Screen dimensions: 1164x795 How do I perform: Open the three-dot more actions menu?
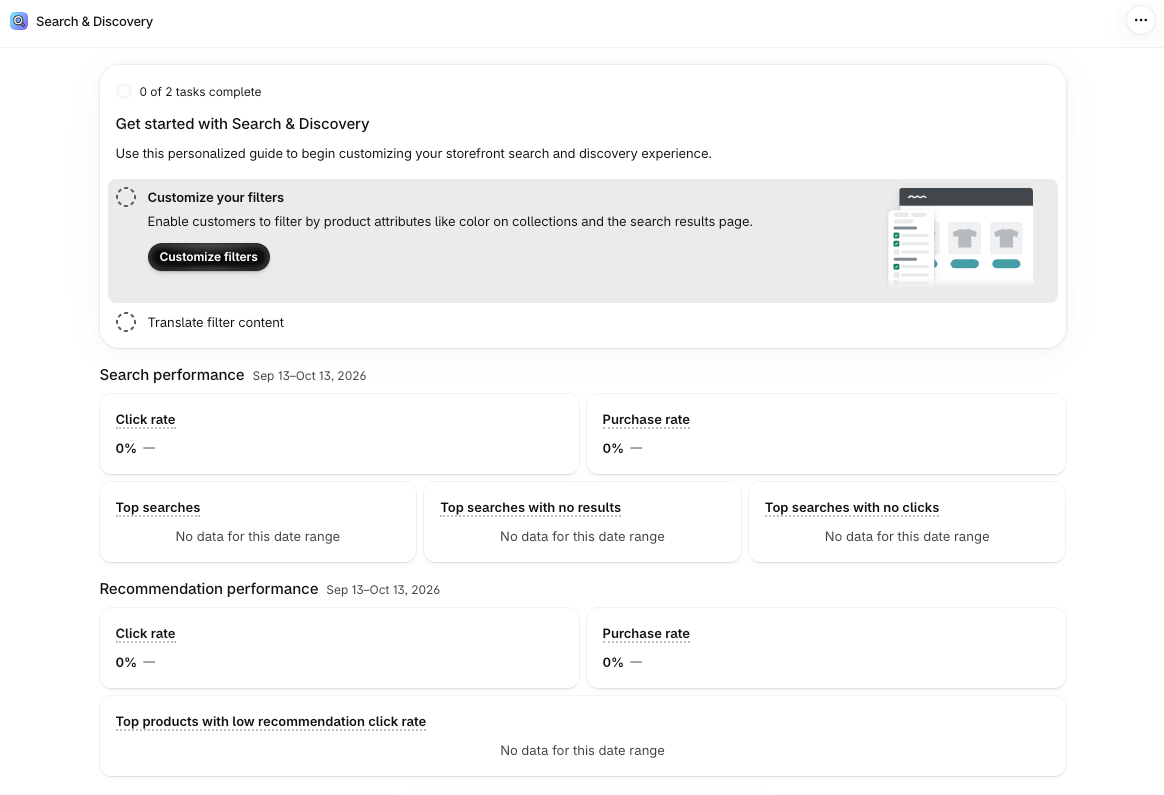[1141, 21]
